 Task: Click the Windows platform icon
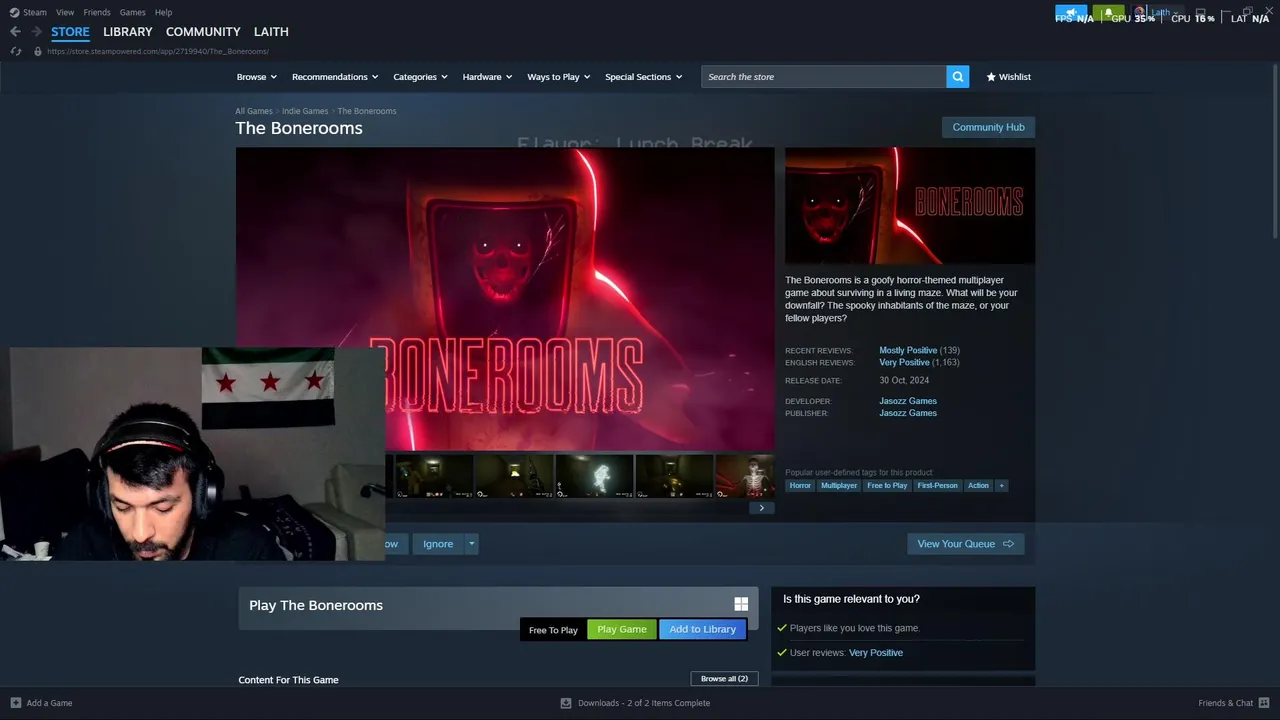pos(741,604)
